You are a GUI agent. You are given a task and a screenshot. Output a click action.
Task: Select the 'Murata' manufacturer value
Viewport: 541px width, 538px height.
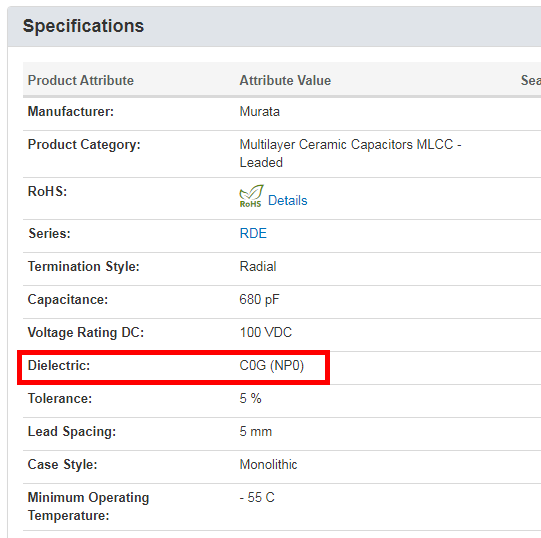tap(259, 112)
